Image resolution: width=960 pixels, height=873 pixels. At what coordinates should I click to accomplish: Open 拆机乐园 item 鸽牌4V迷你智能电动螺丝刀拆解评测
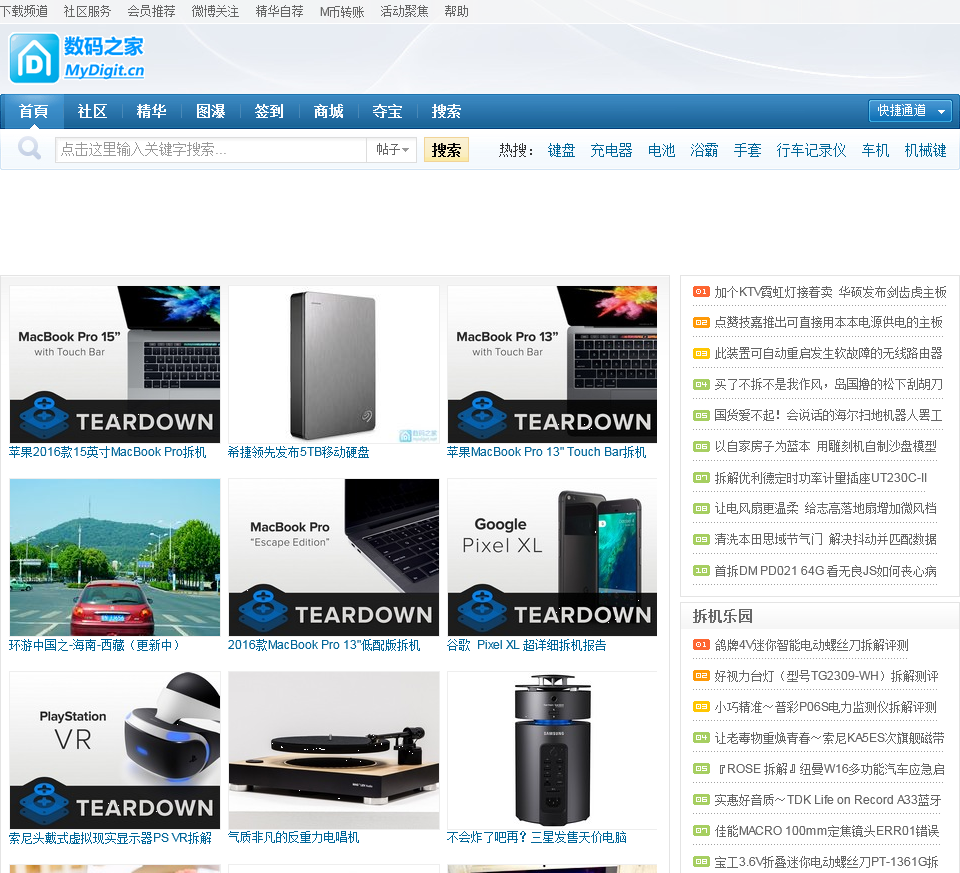[811, 645]
